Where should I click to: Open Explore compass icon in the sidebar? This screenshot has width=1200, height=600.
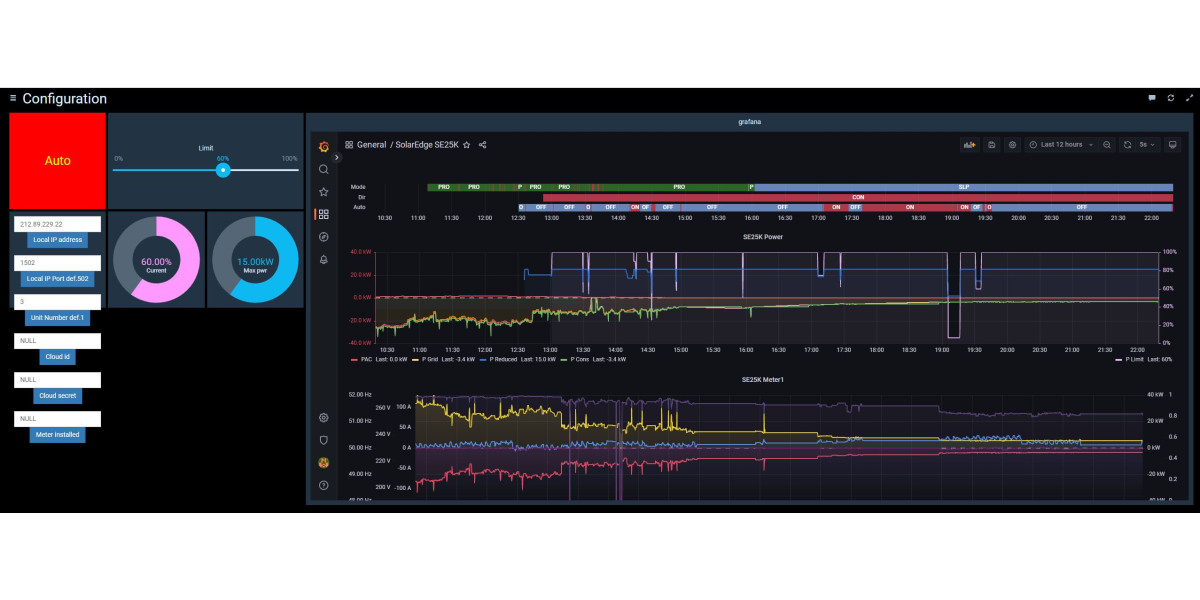[324, 237]
